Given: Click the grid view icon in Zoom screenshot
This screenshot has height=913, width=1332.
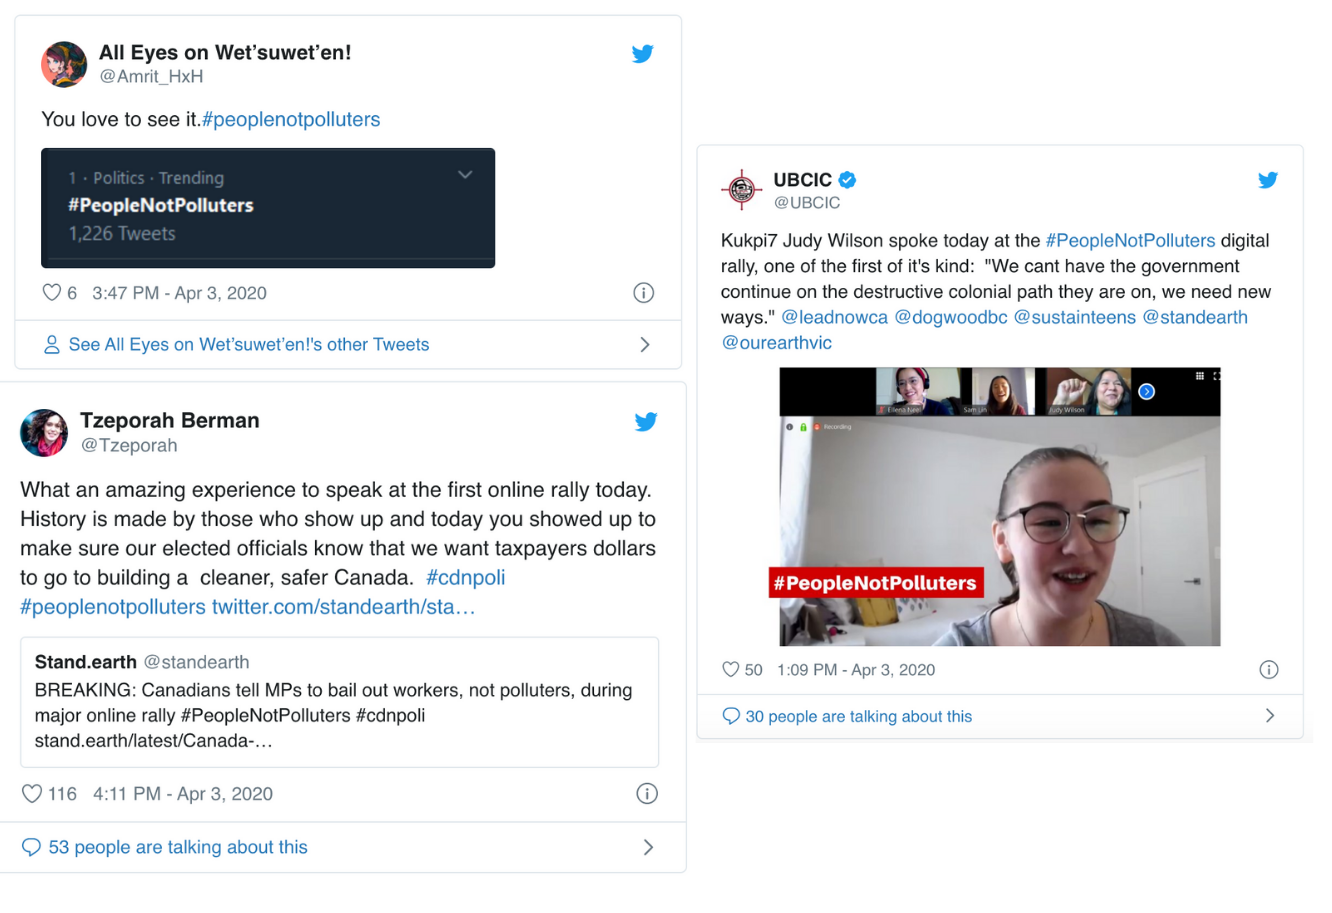Looking at the screenshot, I should tap(1199, 376).
